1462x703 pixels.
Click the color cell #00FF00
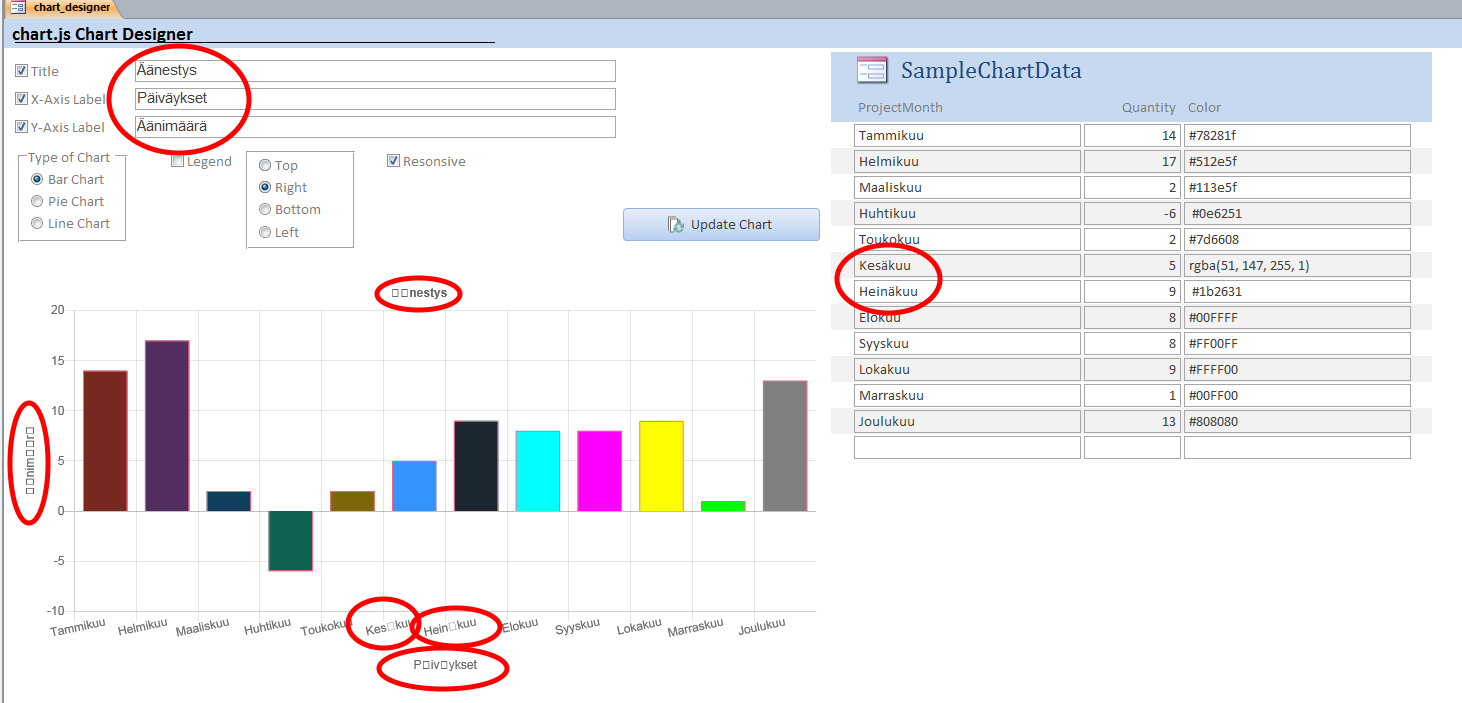click(x=1297, y=395)
